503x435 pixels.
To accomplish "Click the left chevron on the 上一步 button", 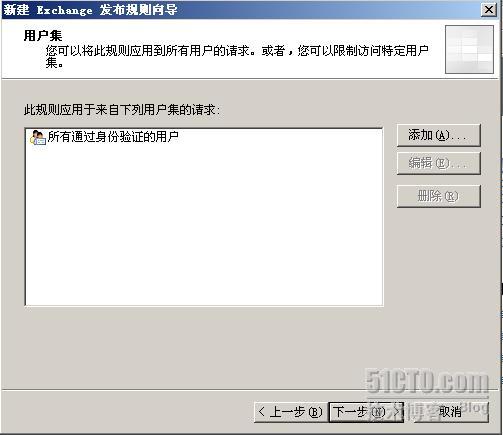I will pos(262,412).
